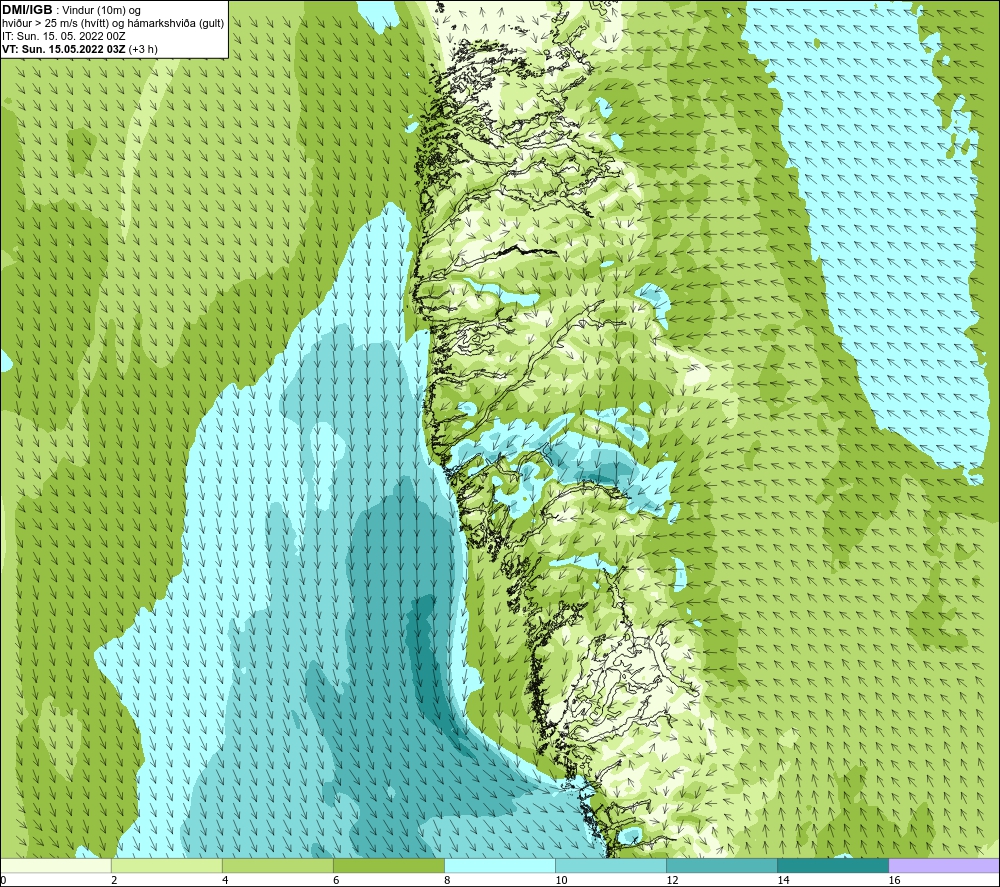The height and width of the screenshot is (887, 1000).
Task: Click the '(+3 h)' forecast offset text
Action: [x=143, y=49]
